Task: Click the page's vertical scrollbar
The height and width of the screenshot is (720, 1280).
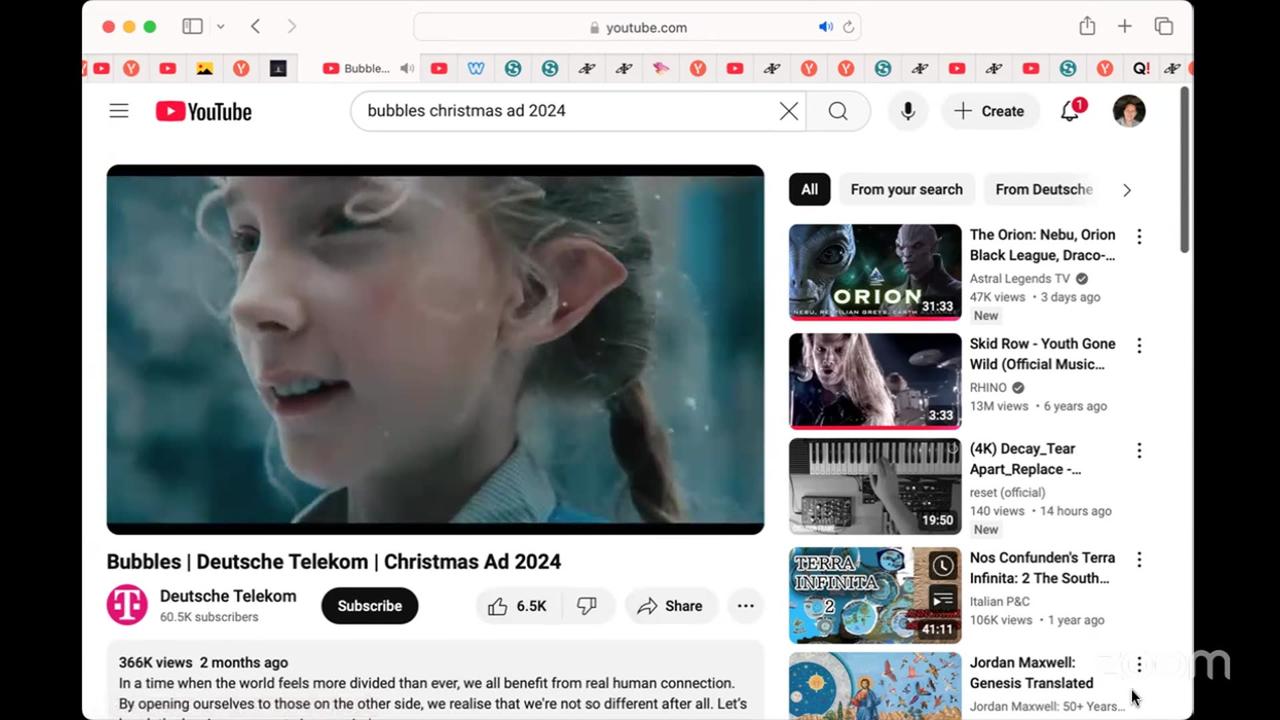Action: pyautogui.click(x=1185, y=170)
